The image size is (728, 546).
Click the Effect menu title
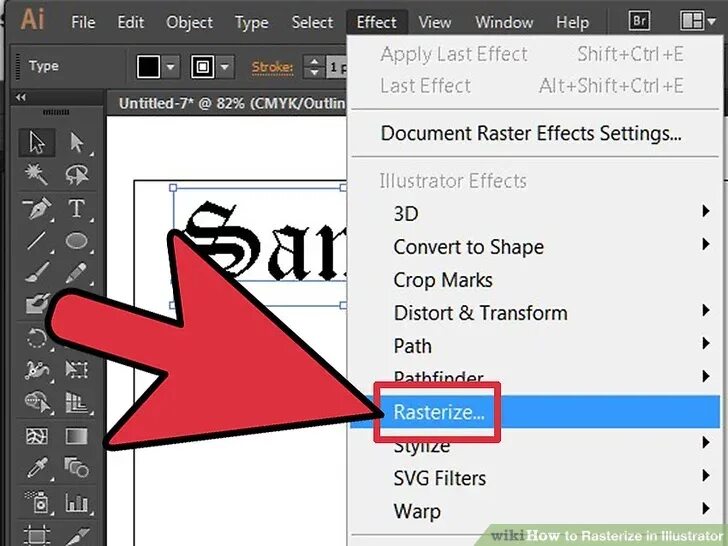click(x=377, y=22)
